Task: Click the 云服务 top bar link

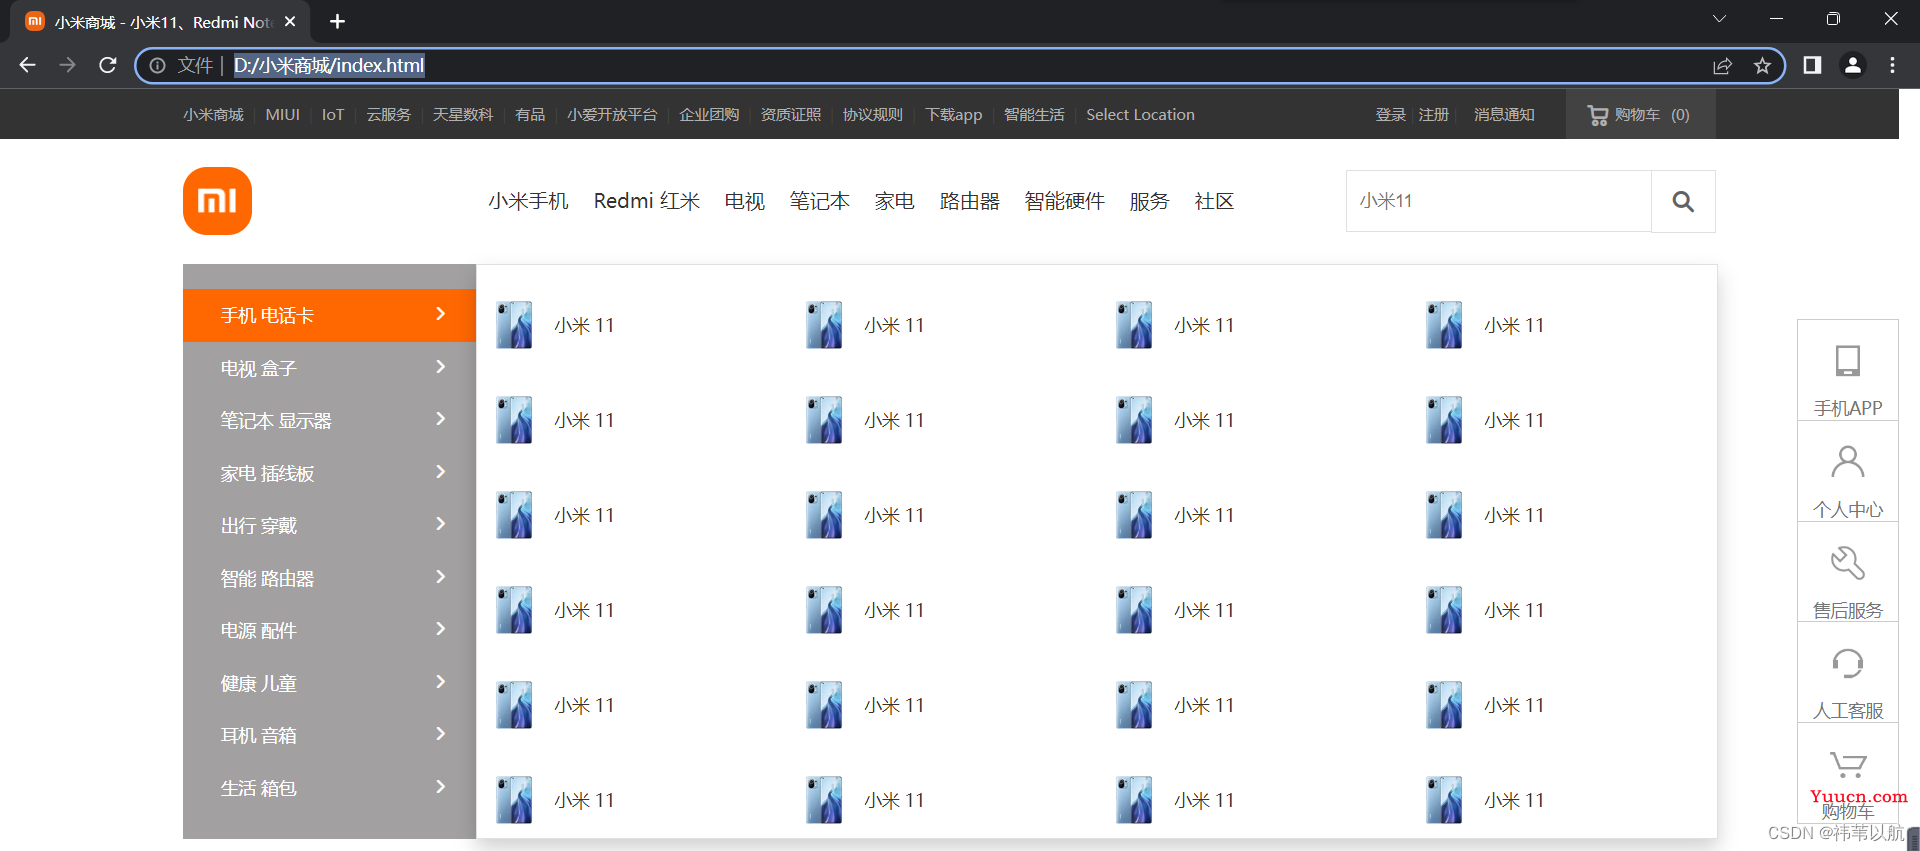Action: pos(389,115)
